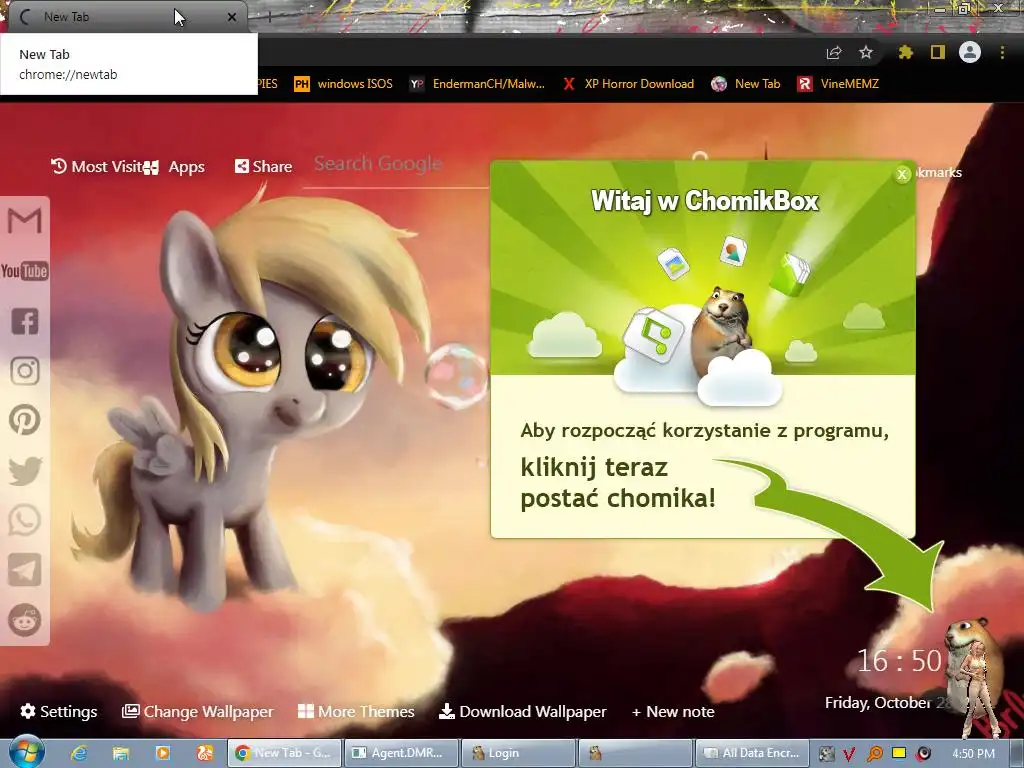1024x768 pixels.
Task: Open the UC Browser taskbar icon
Action: (x=204, y=753)
